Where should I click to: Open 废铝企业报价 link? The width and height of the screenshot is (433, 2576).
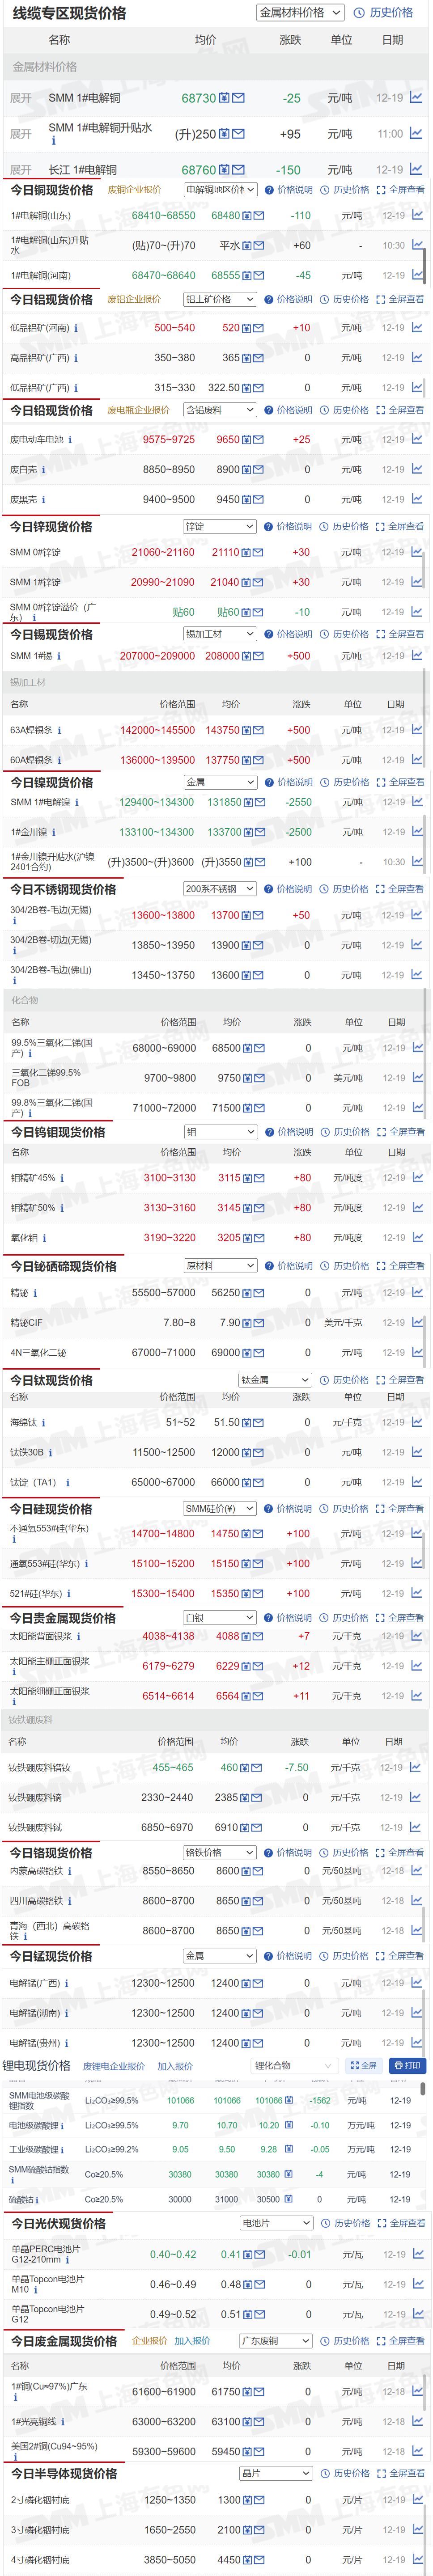[134, 299]
